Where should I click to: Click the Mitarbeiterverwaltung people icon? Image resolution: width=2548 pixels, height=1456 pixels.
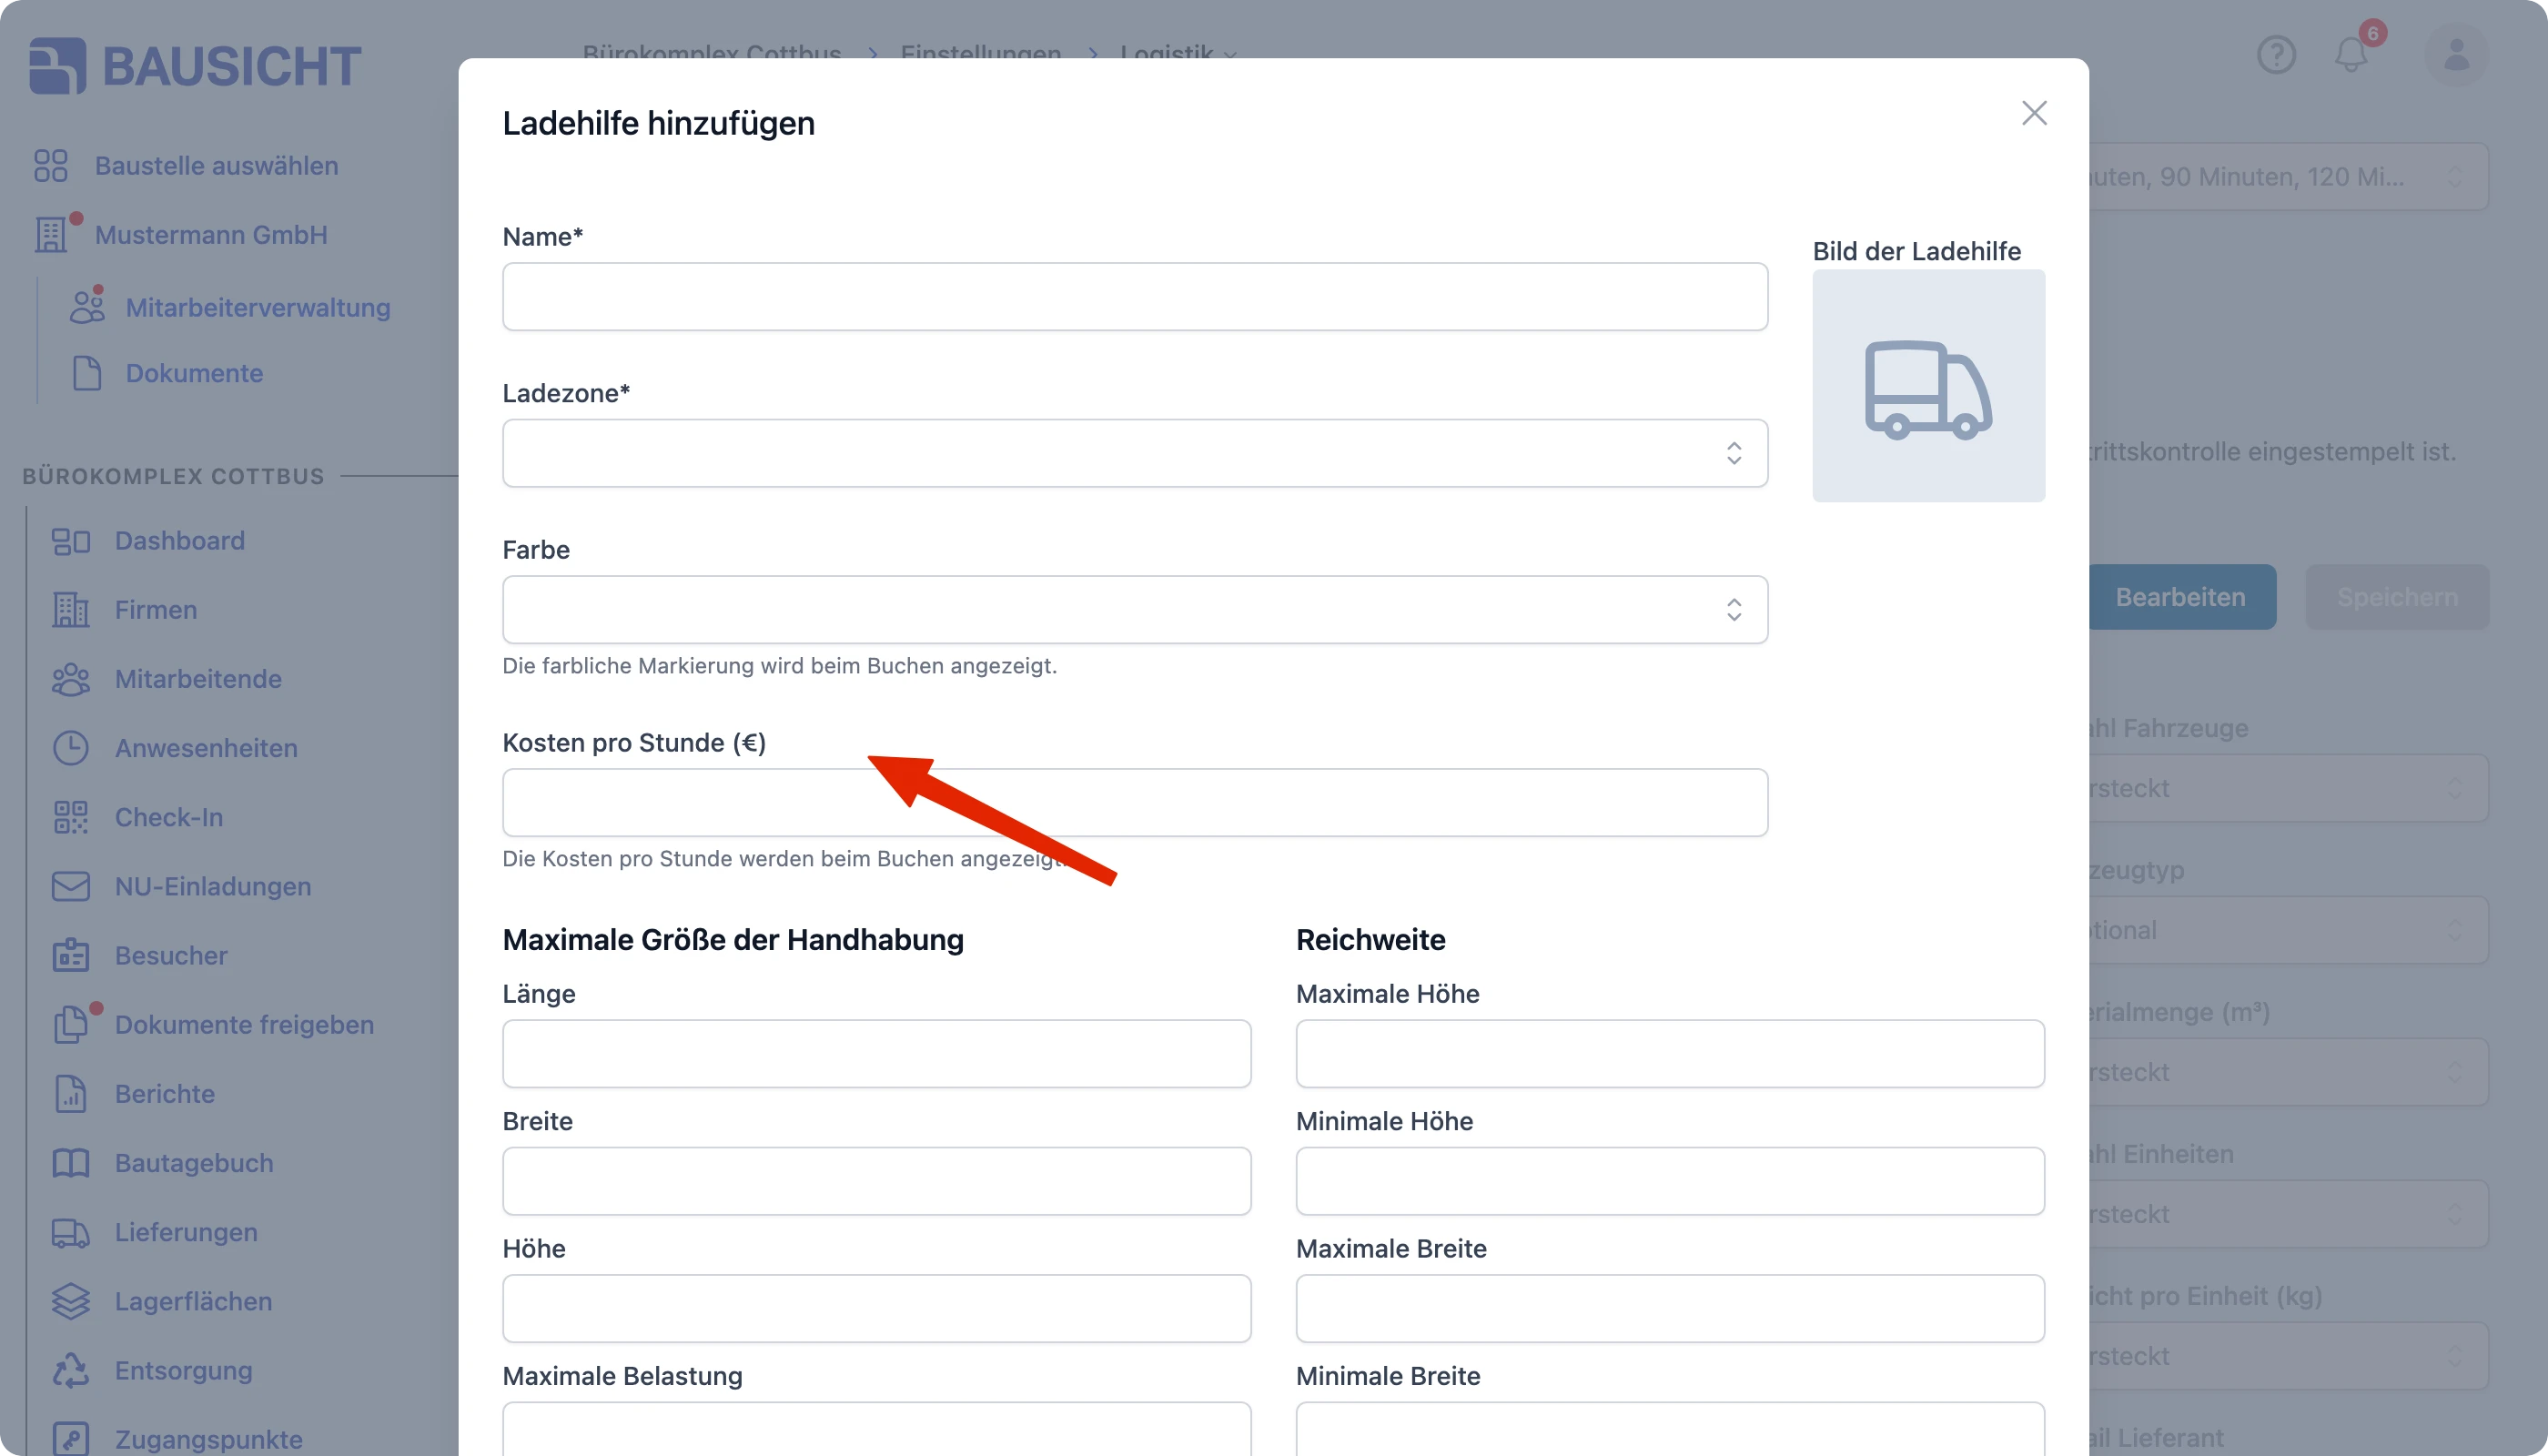87,307
